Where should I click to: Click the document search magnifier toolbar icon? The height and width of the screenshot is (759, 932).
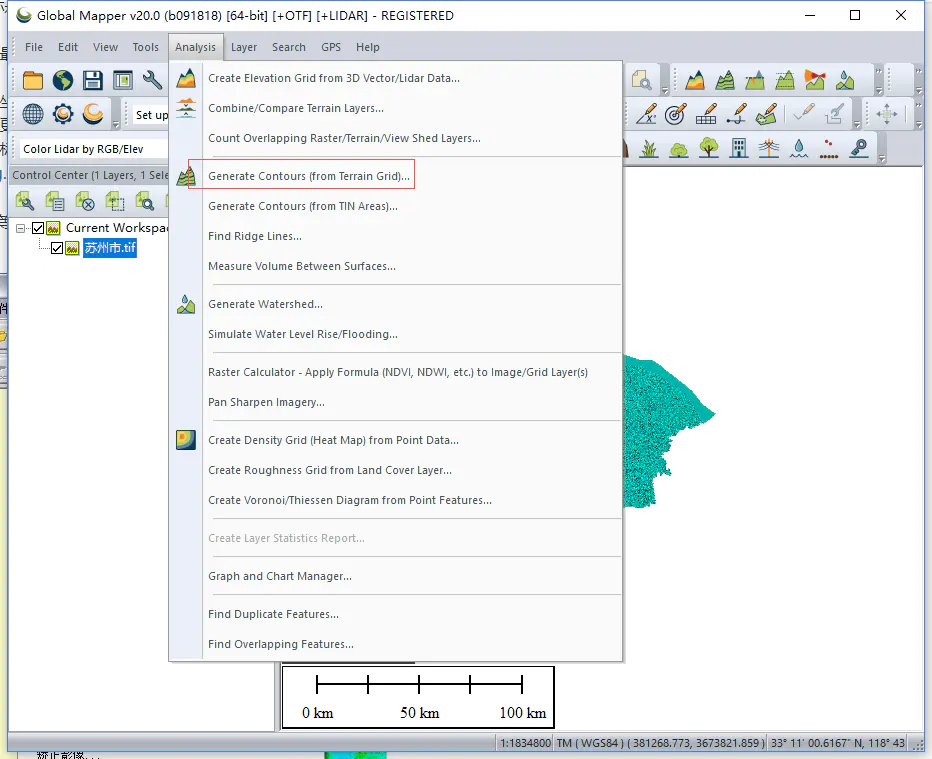pyautogui.click(x=641, y=80)
